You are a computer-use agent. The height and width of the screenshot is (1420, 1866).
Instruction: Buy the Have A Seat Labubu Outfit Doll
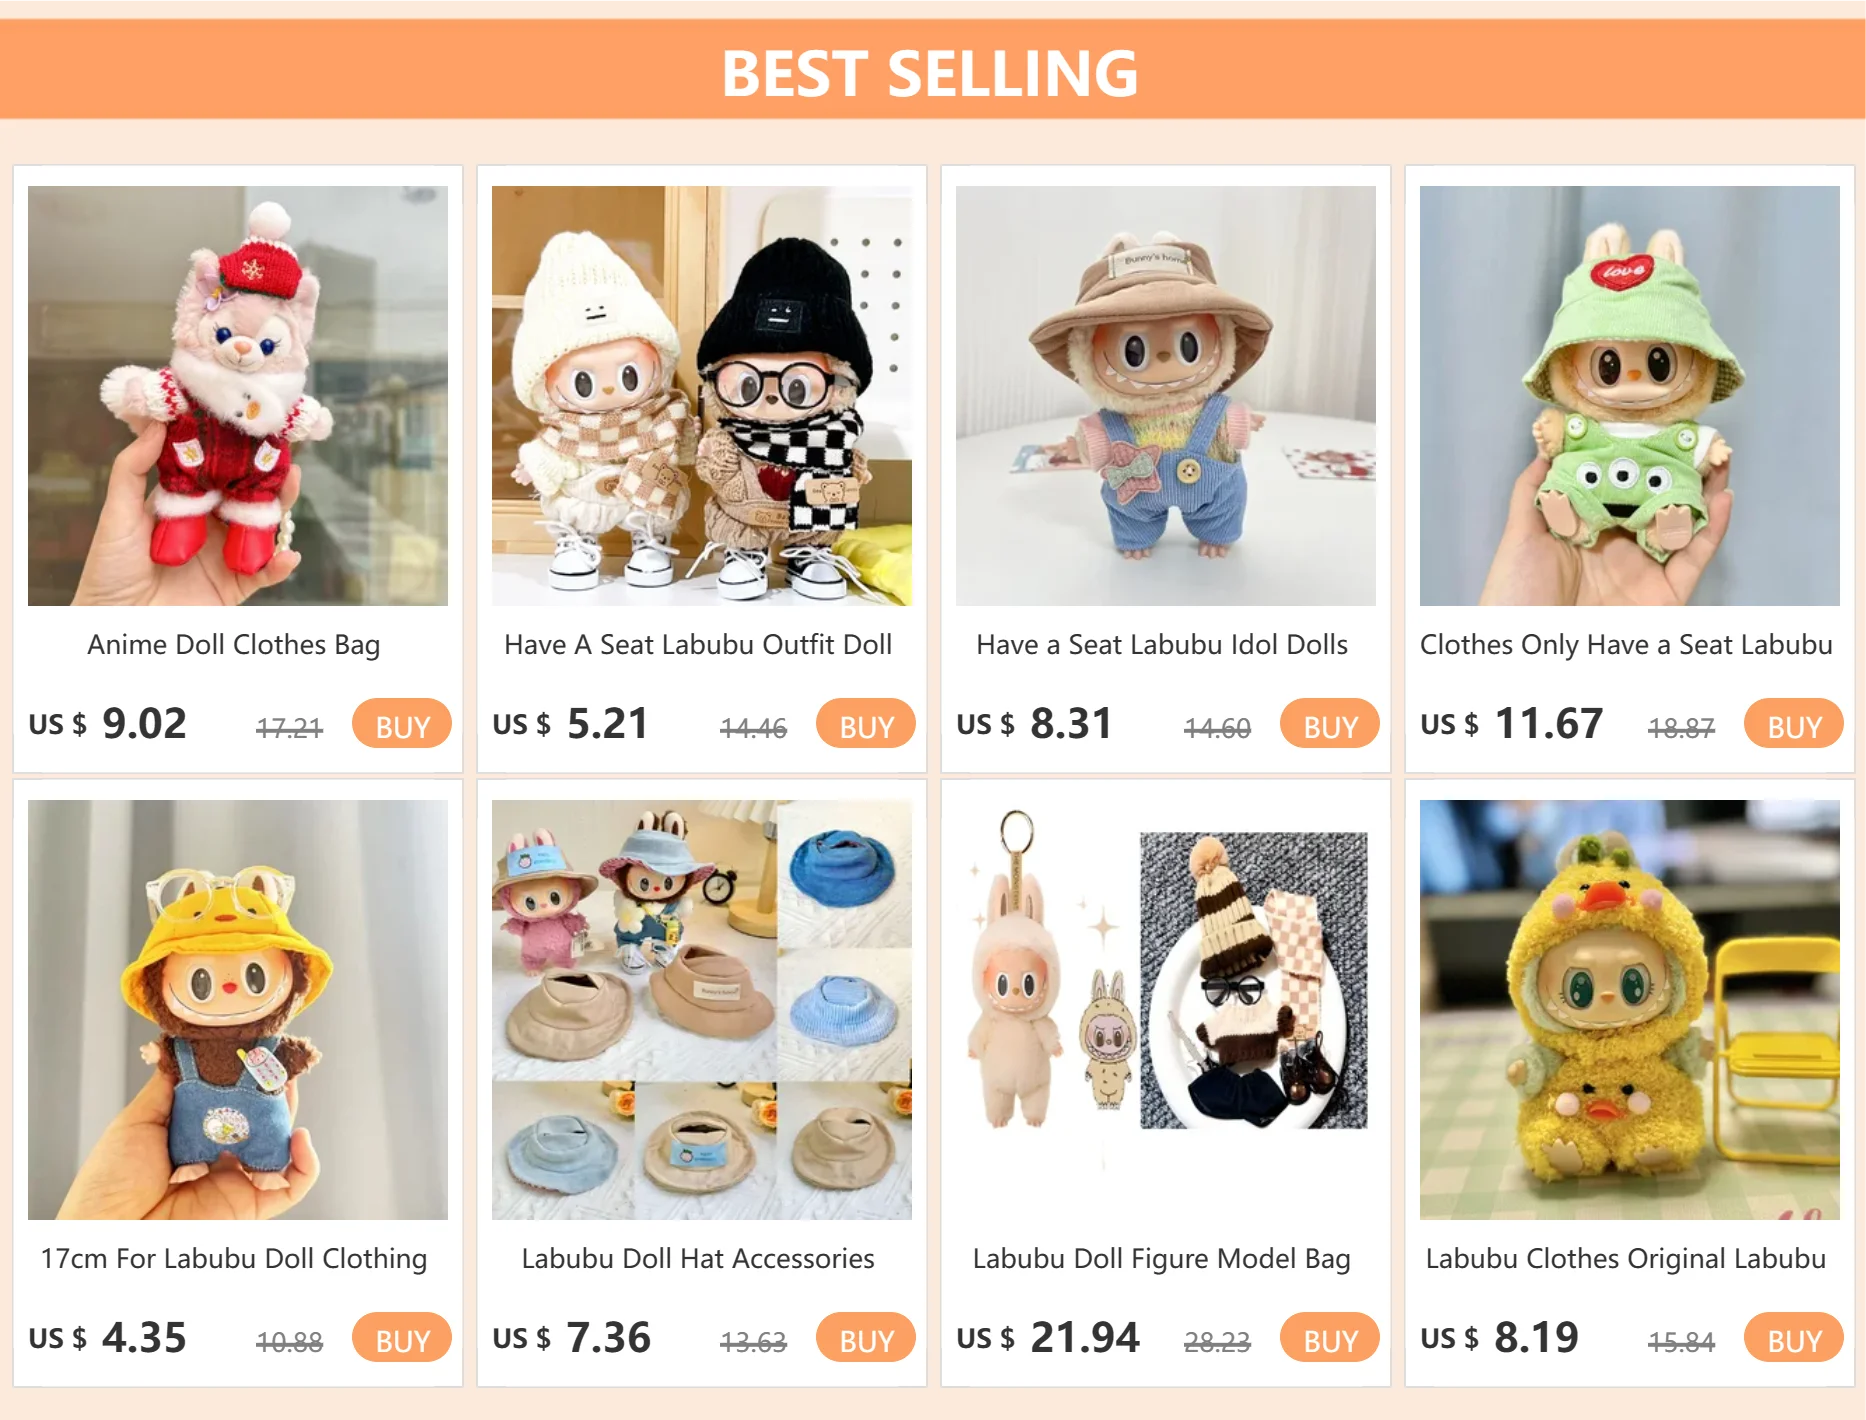tap(866, 724)
